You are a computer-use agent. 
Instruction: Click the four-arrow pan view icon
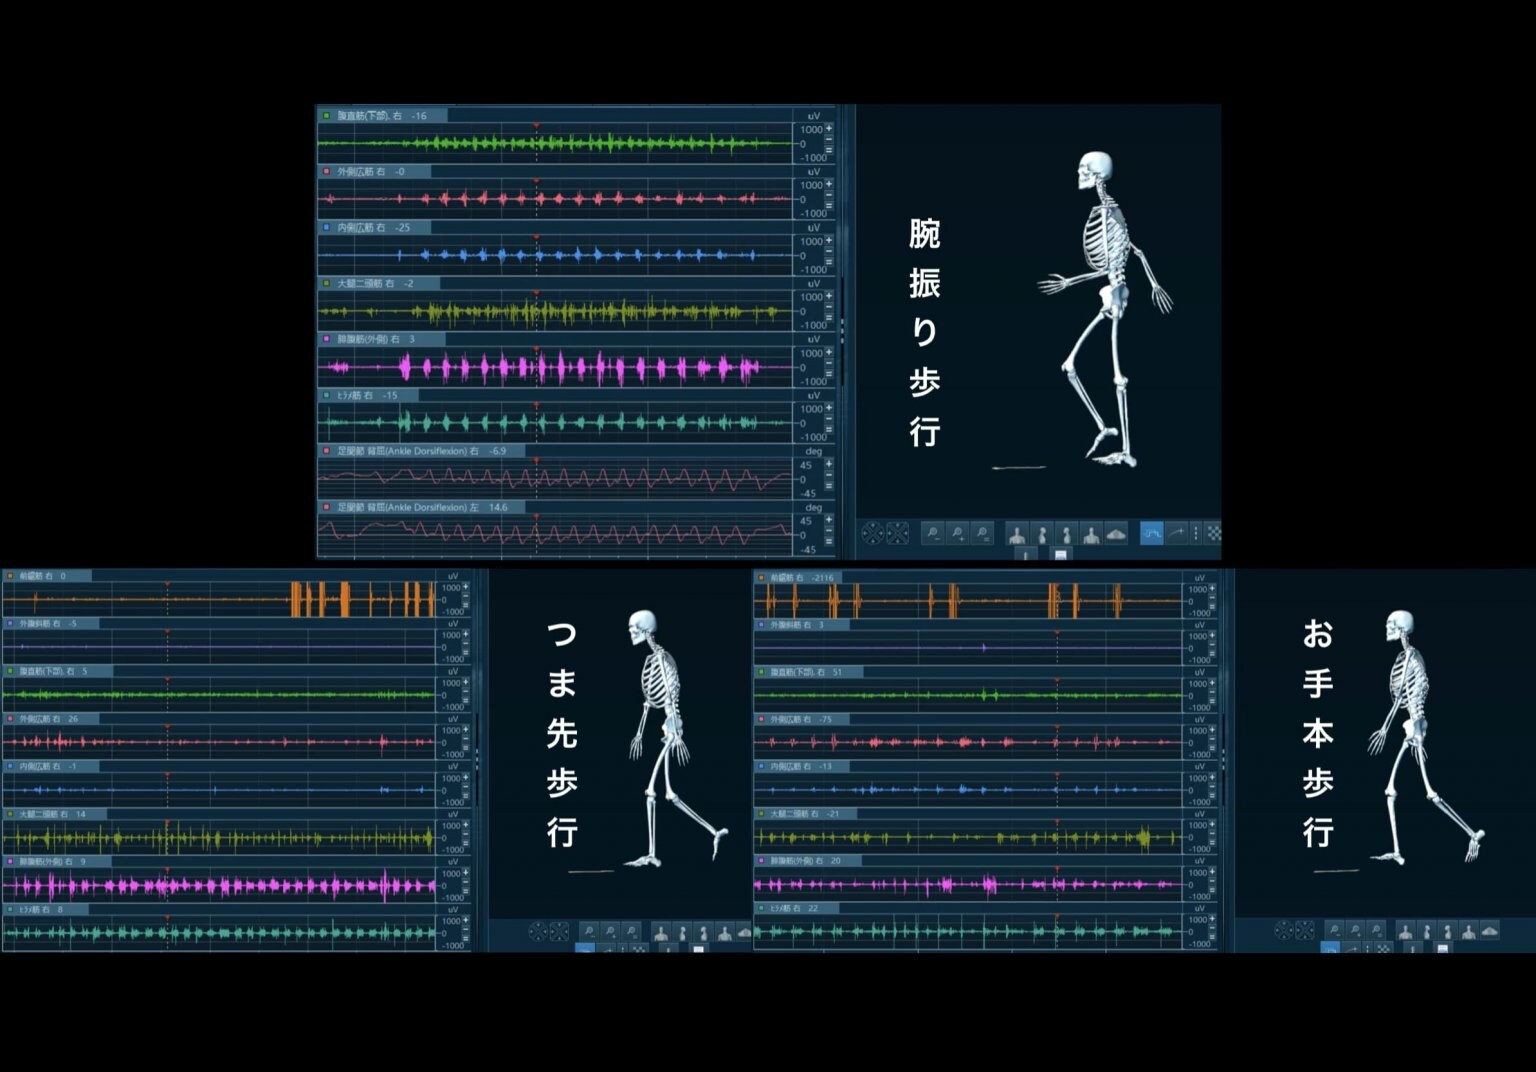click(873, 534)
